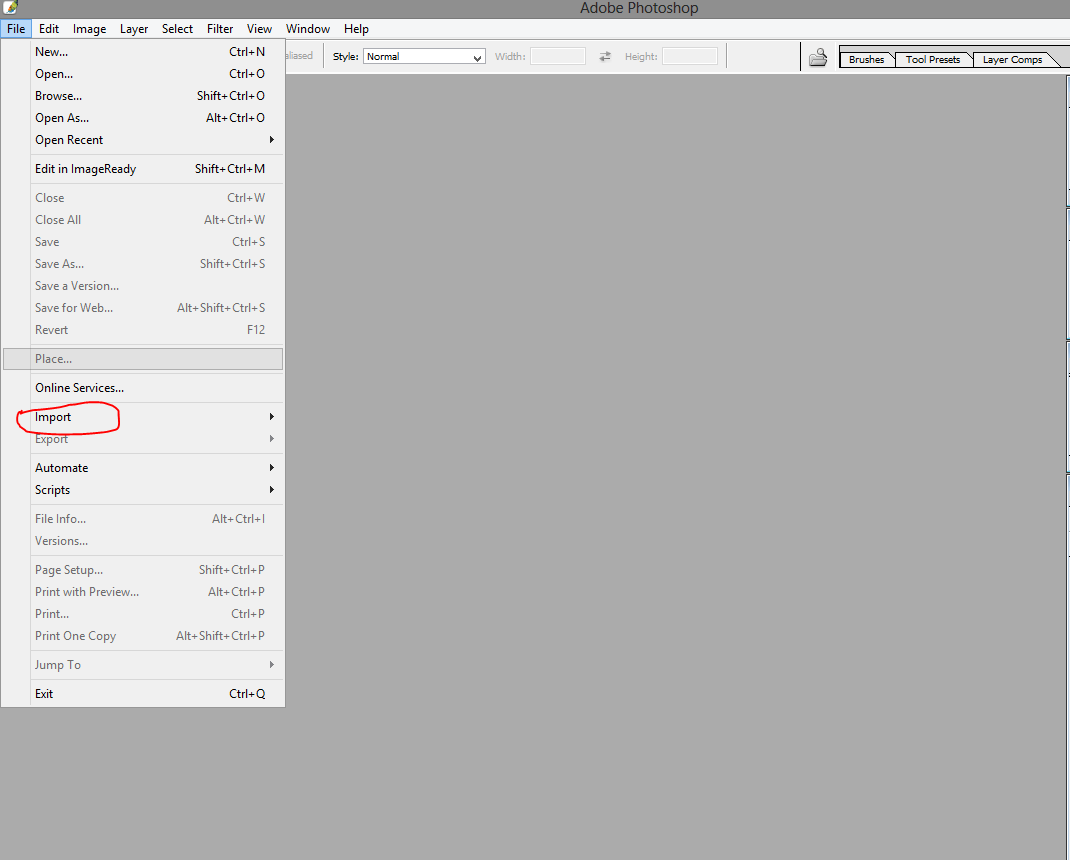Open the Window menu
1070x860 pixels.
click(308, 29)
